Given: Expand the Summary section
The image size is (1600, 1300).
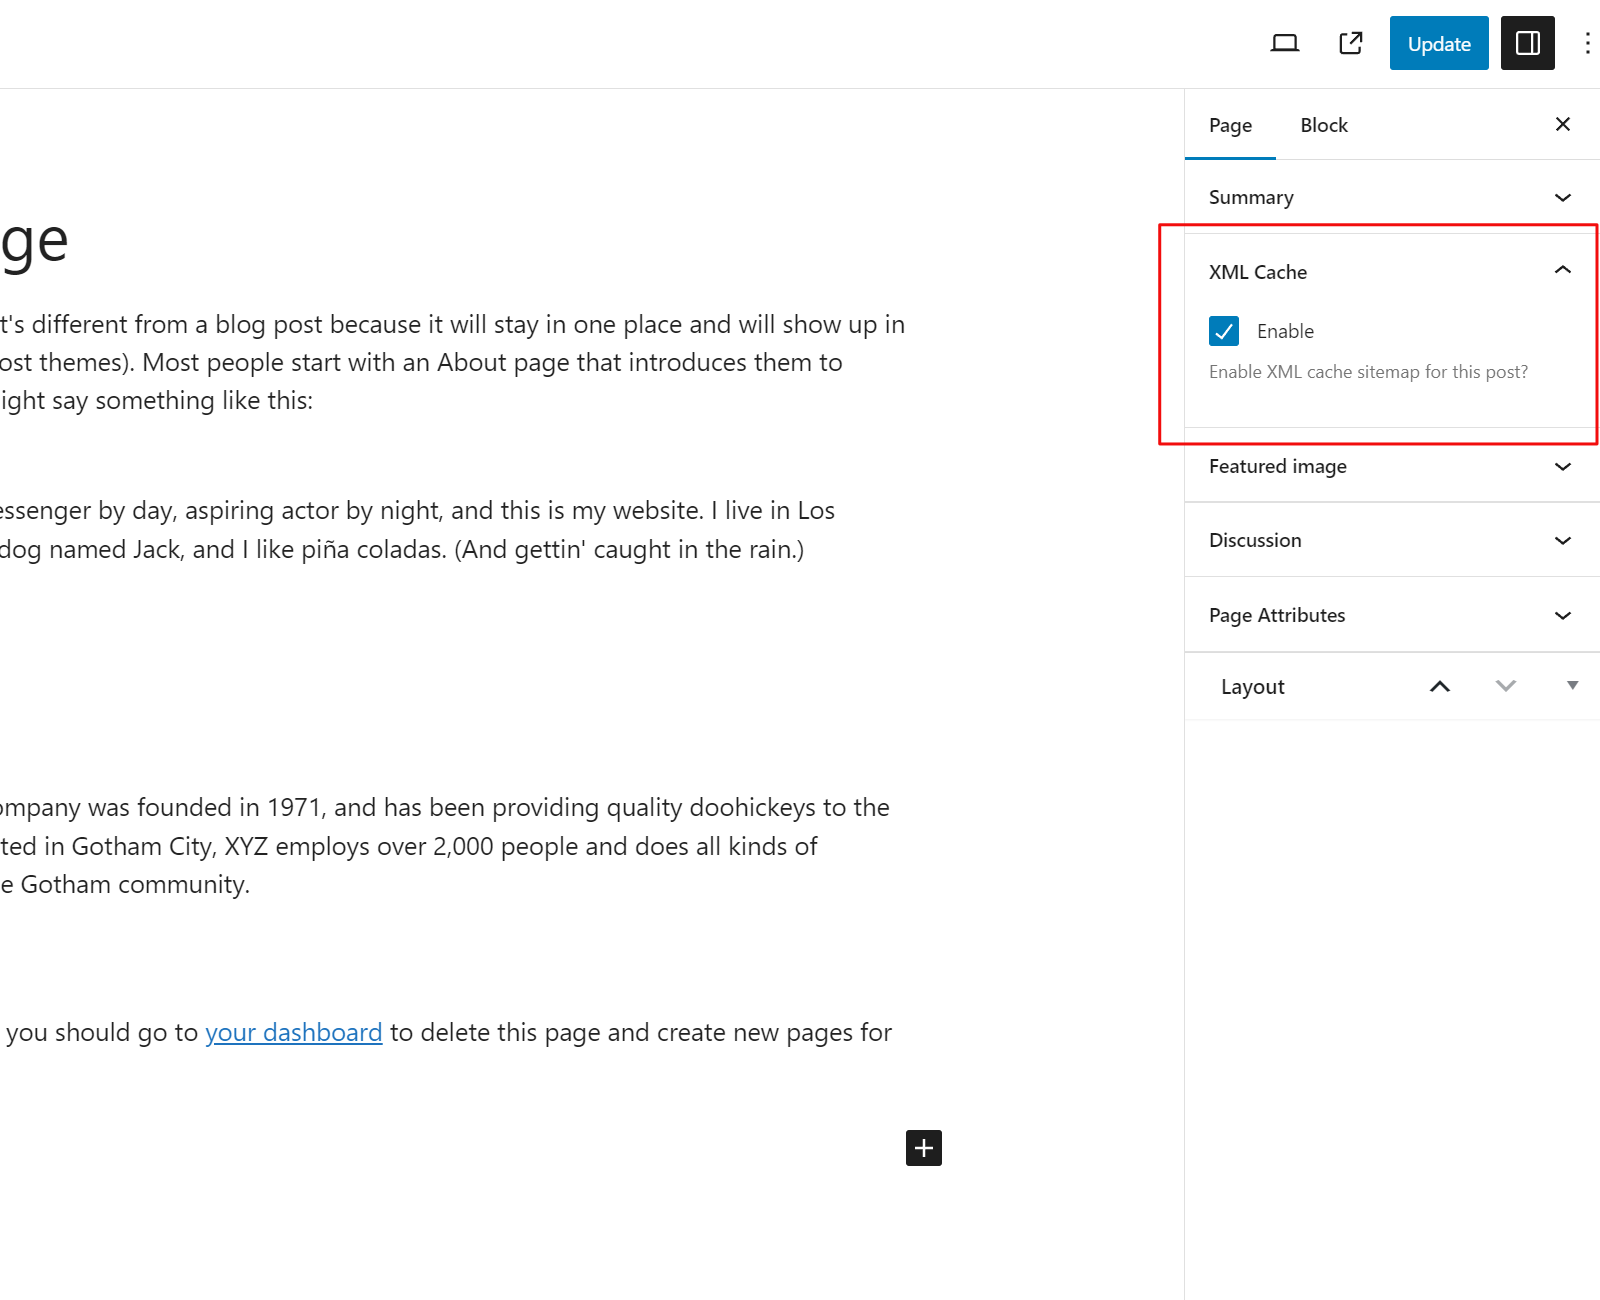Looking at the screenshot, I should pos(1391,197).
